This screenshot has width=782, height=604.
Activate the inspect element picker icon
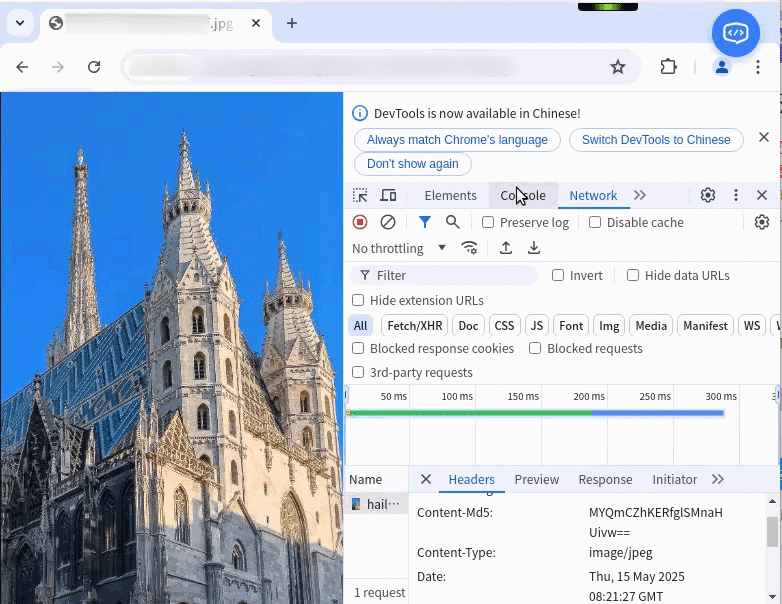(x=360, y=195)
